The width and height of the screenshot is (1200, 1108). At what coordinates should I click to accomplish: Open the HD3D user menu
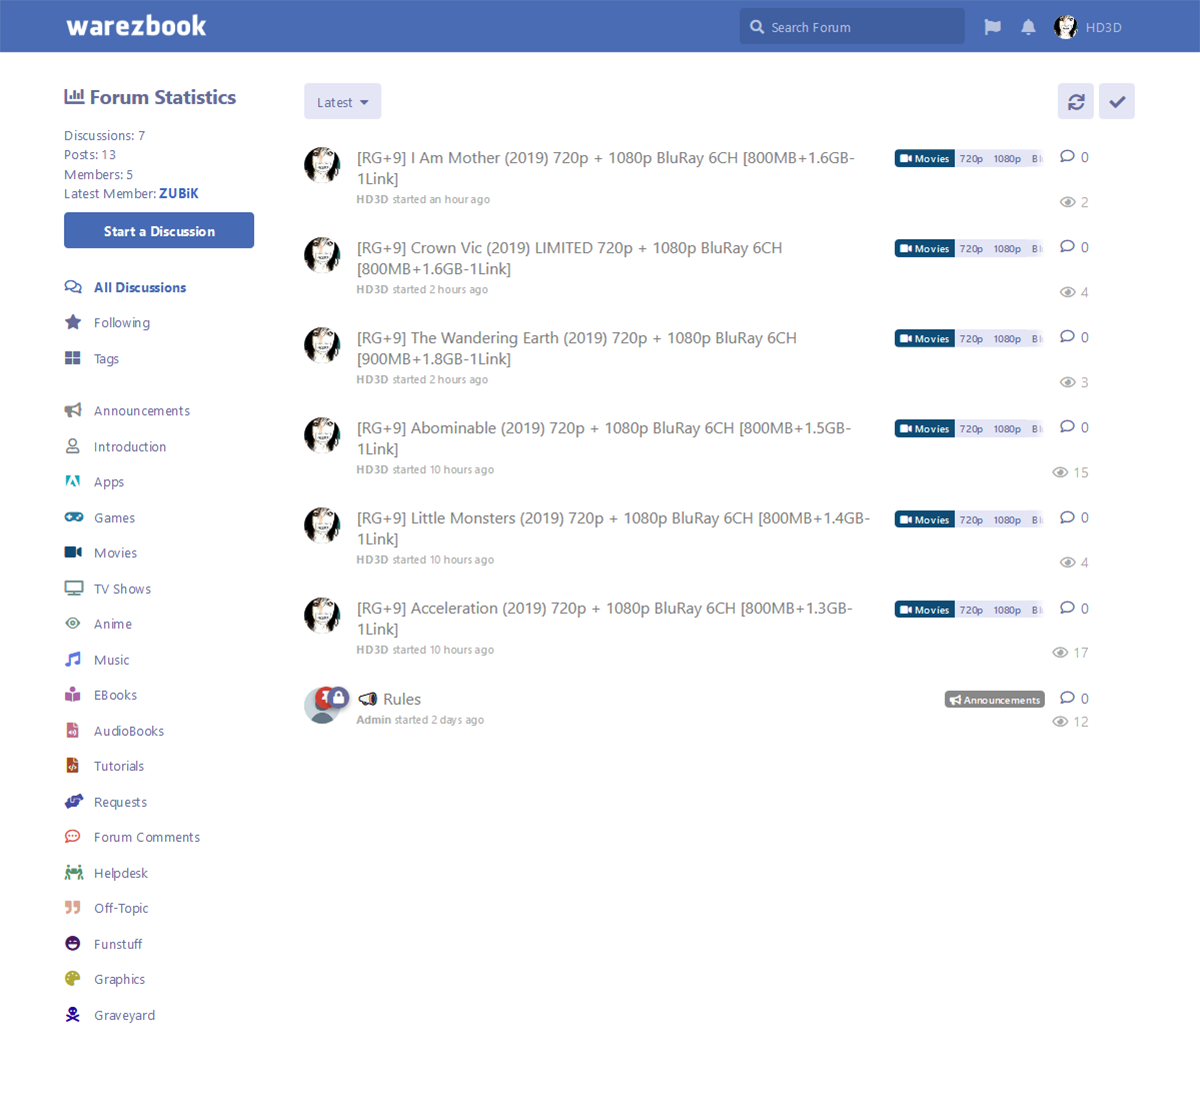1089,27
